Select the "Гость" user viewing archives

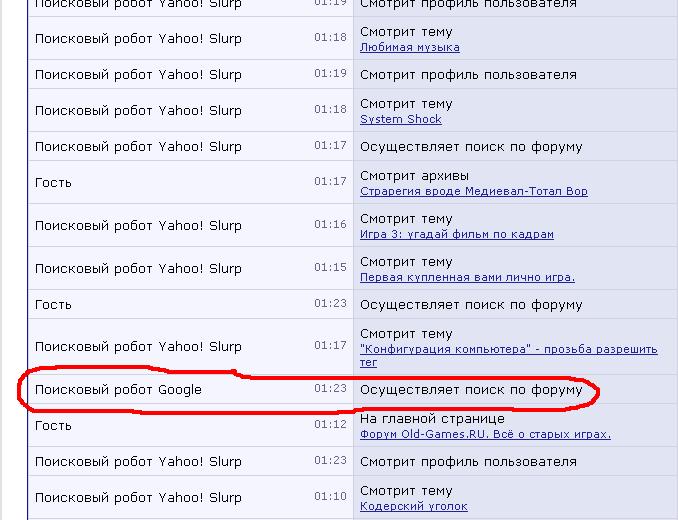(53, 183)
